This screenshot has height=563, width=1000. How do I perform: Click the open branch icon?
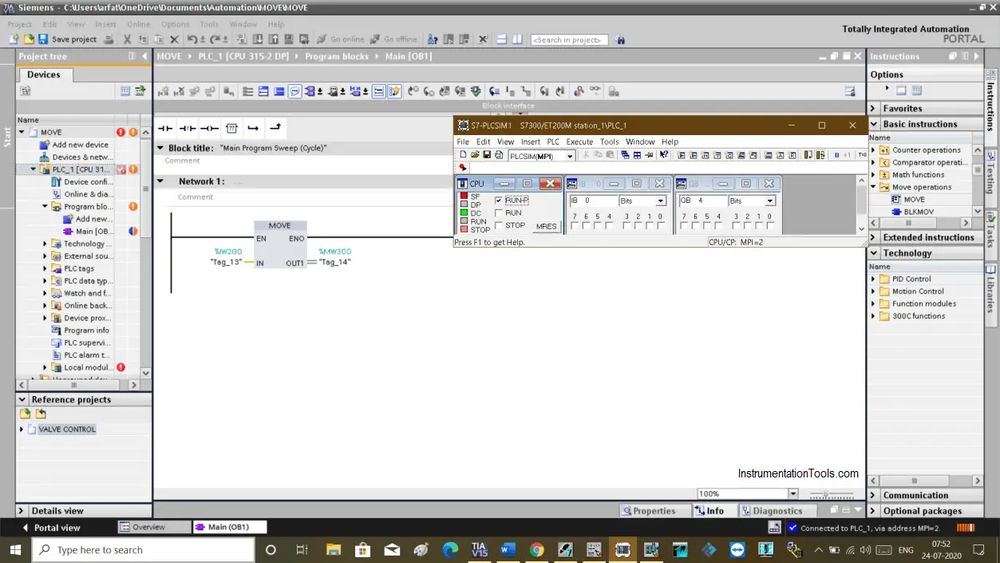pos(253,128)
